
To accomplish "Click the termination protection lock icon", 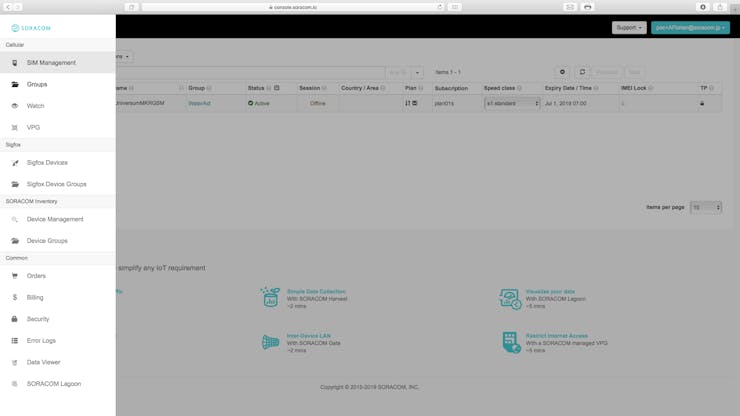I will click(x=702, y=103).
